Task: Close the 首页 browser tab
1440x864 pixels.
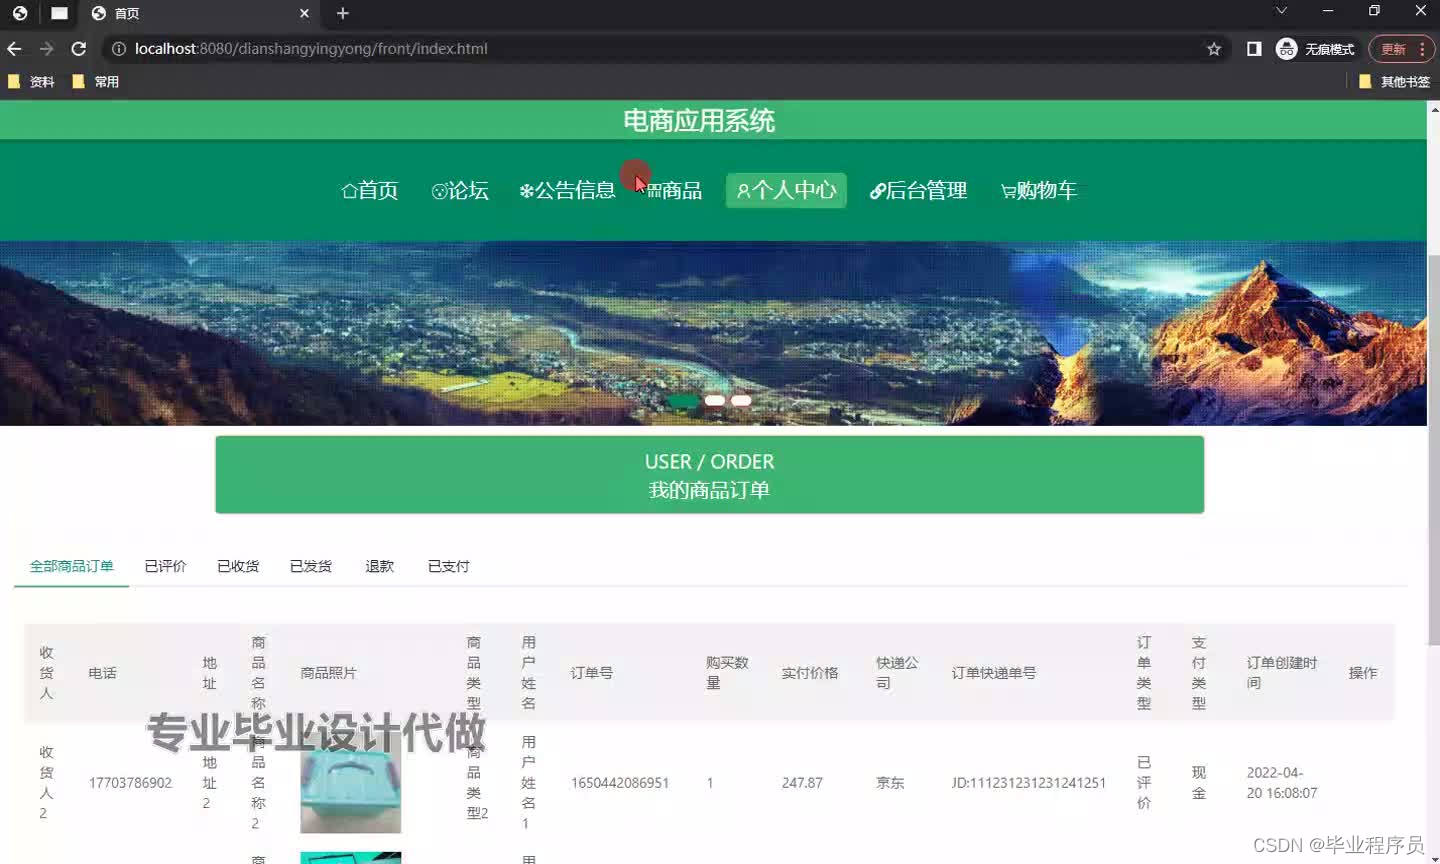Action: (305, 13)
